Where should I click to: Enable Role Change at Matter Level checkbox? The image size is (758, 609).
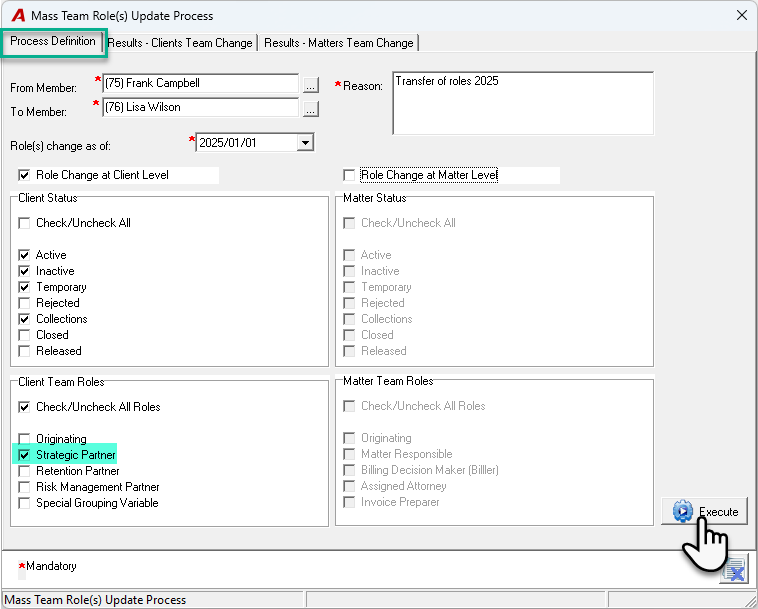pyautogui.click(x=349, y=175)
